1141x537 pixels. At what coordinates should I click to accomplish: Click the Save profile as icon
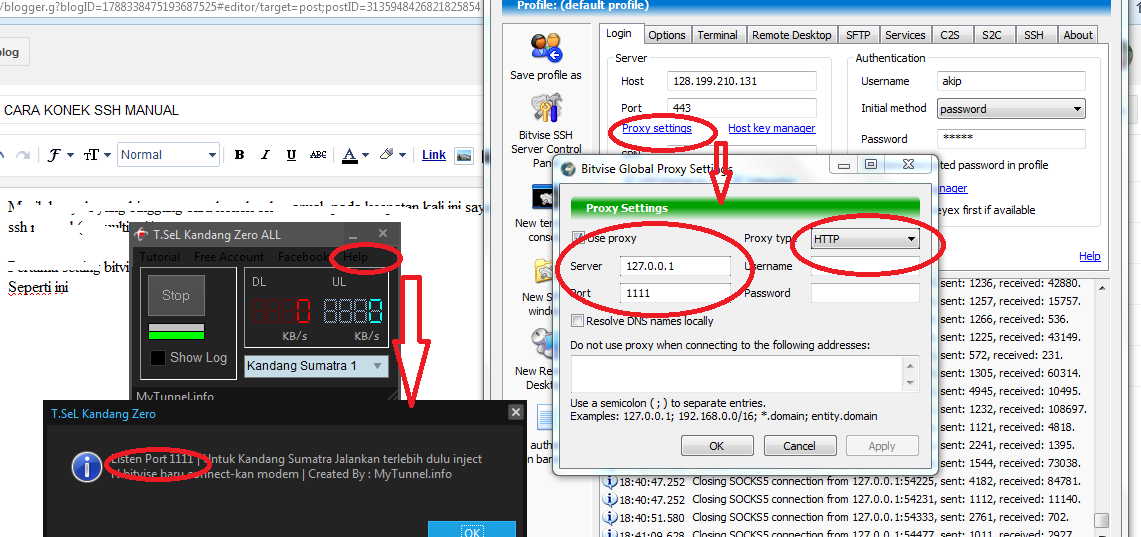(x=546, y=49)
